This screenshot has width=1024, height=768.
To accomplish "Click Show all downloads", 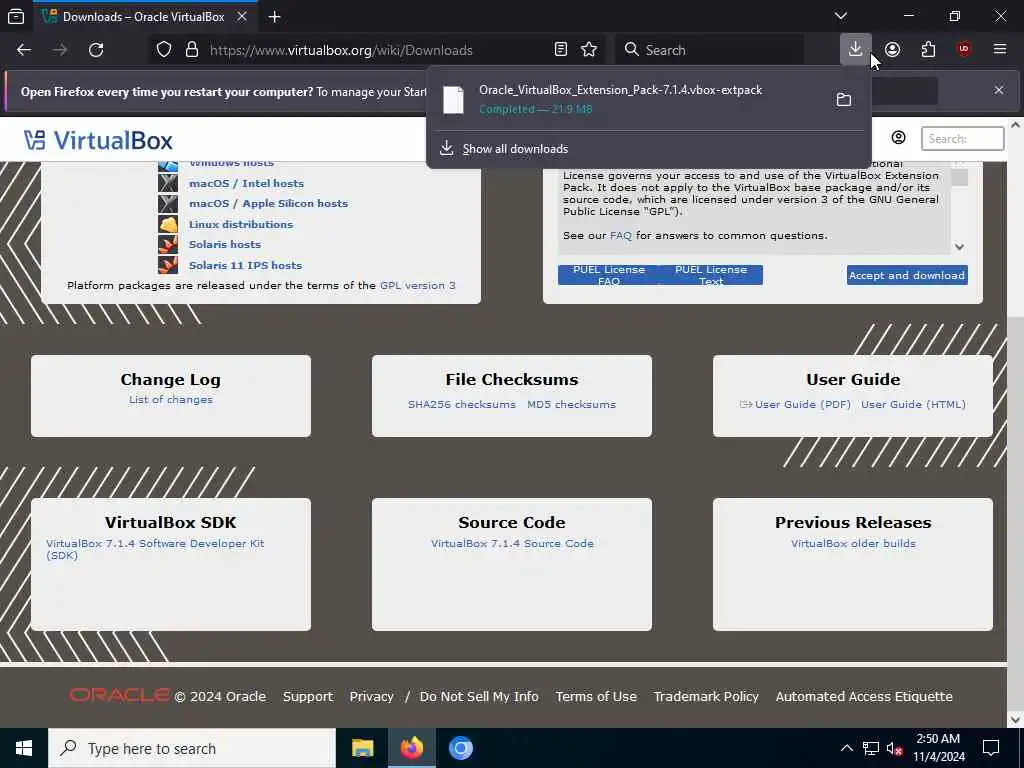I will (x=515, y=149).
